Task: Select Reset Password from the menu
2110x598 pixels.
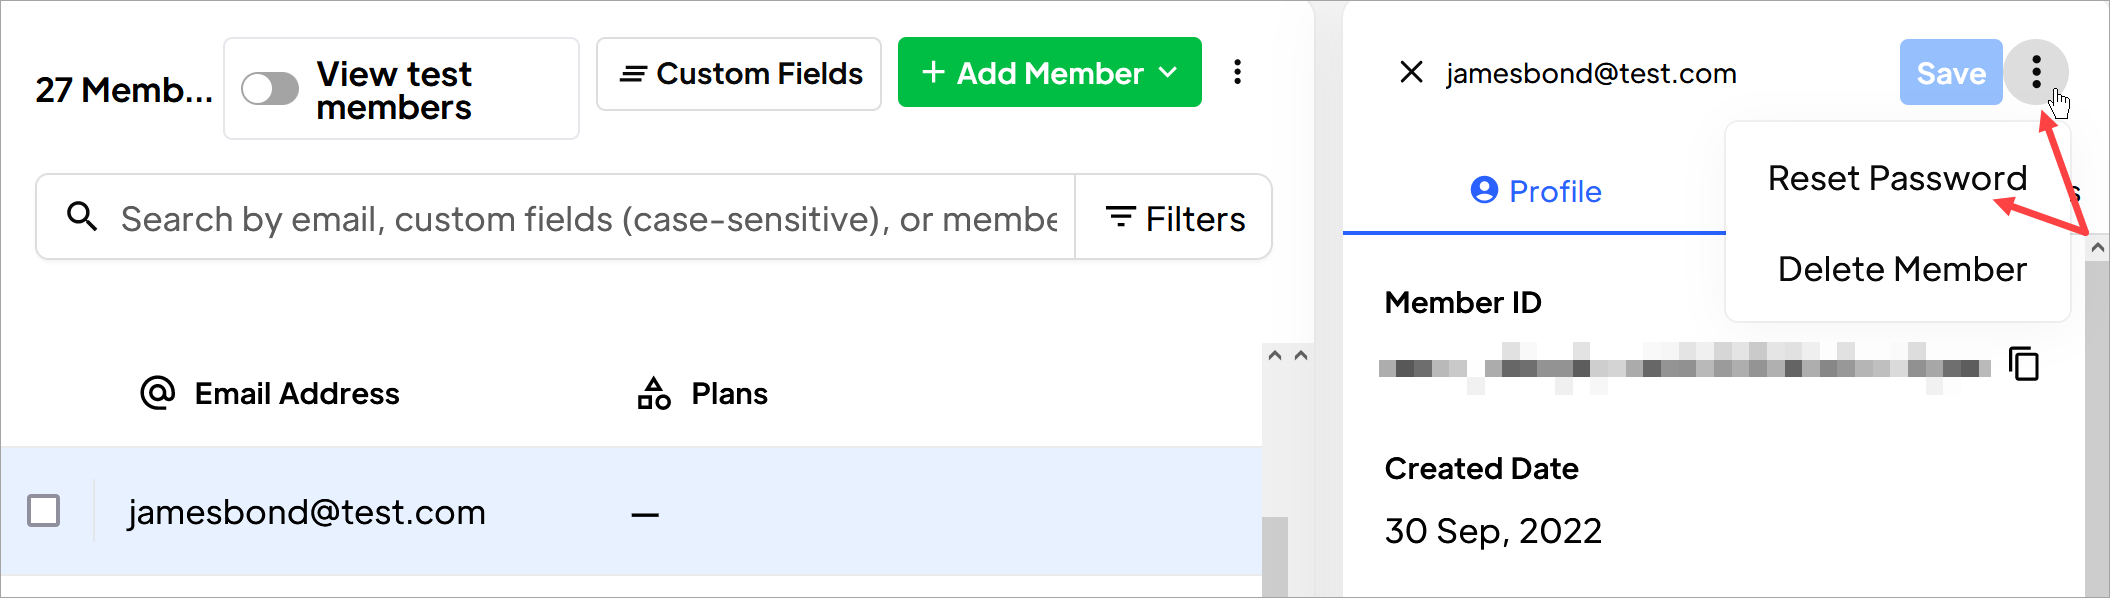Action: coord(1897,178)
